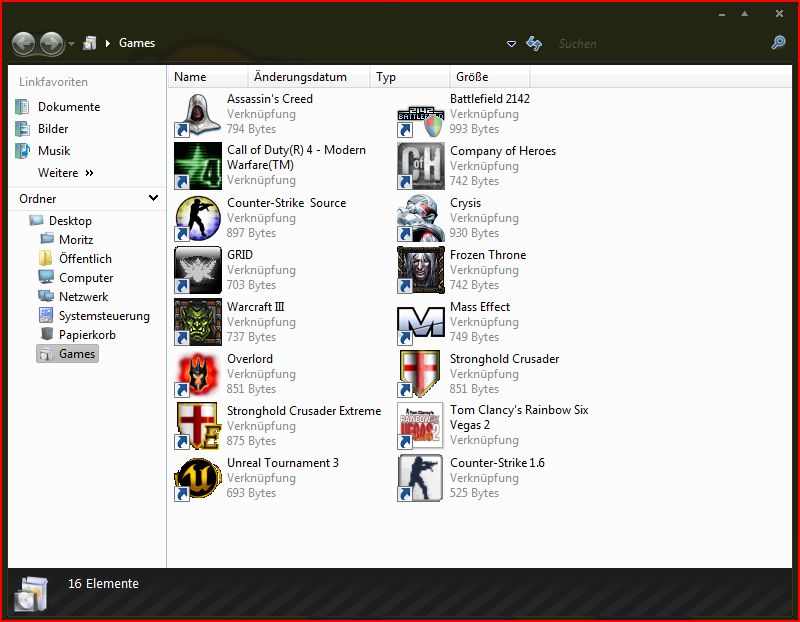Viewport: 800px width, 622px height.
Task: Select the Company of Heroes icon
Action: tap(421, 166)
